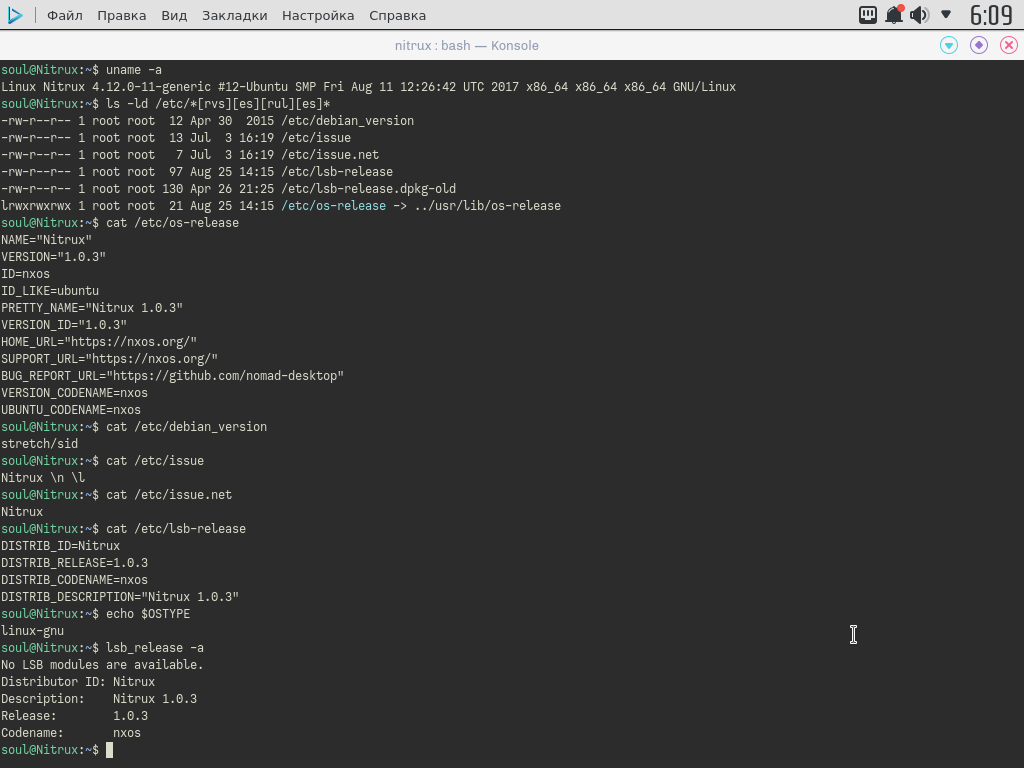Open the Правка menu
This screenshot has width=1024, height=768.
[x=121, y=15]
